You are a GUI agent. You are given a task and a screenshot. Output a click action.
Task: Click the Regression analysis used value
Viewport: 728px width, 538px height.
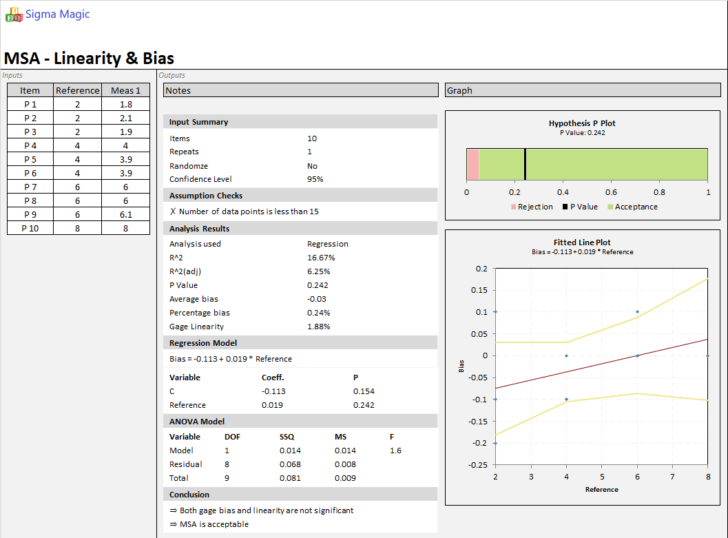coord(327,244)
